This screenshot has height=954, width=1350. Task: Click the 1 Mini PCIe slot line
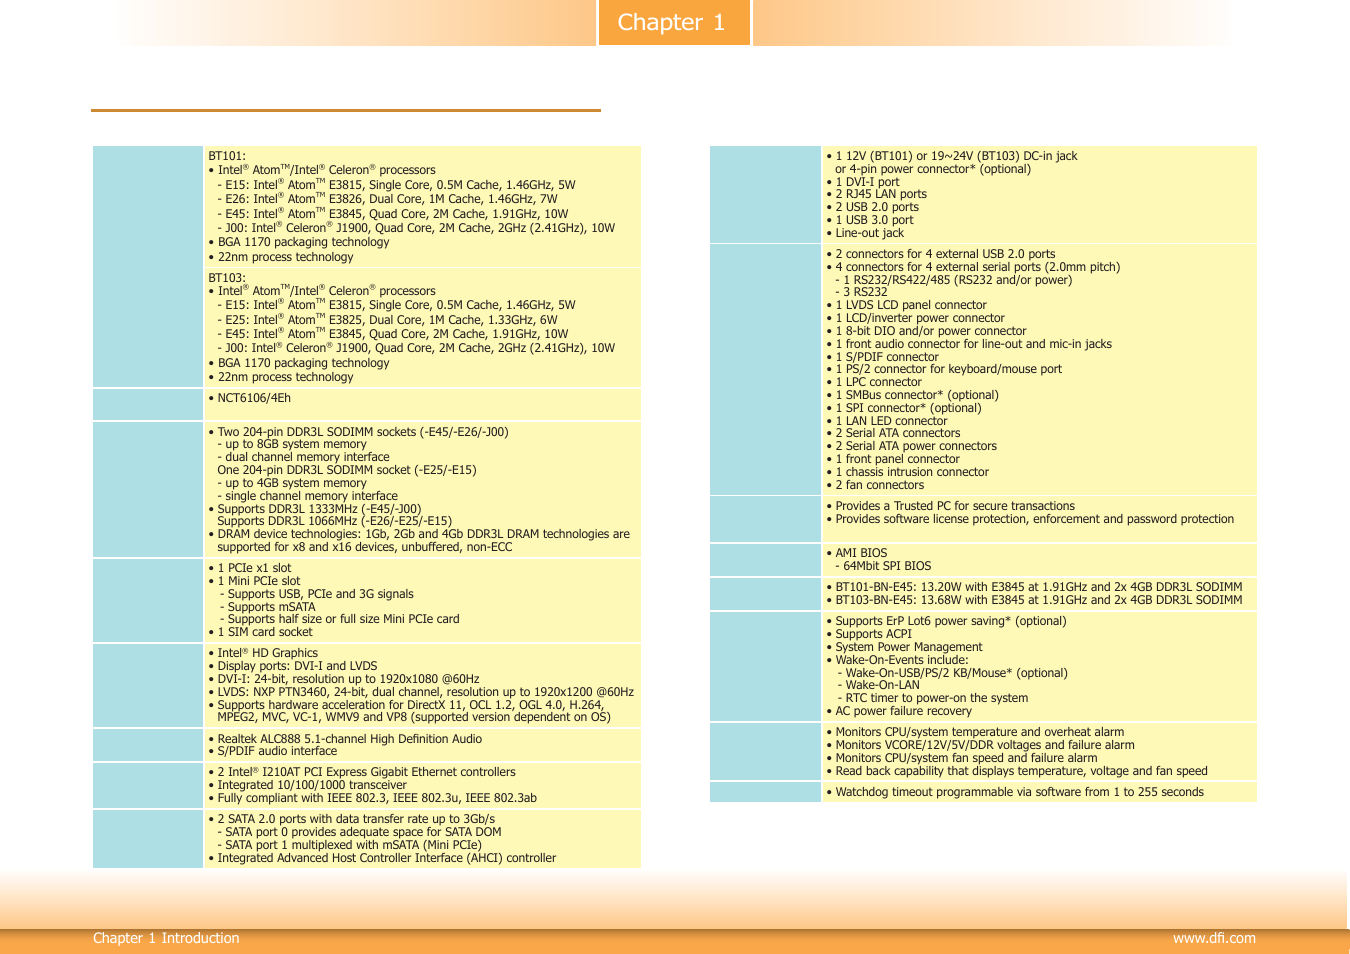point(254,581)
